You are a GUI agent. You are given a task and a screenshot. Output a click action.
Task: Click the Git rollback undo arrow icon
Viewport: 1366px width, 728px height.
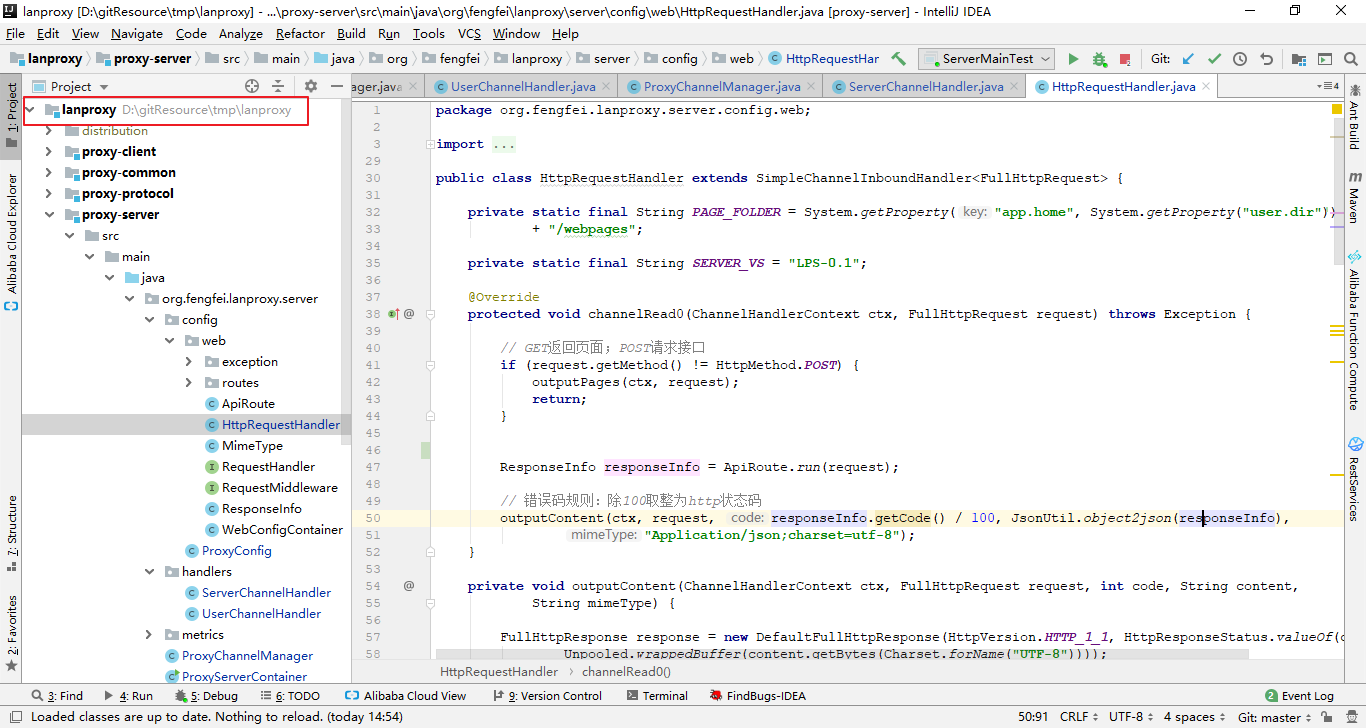(1266, 59)
